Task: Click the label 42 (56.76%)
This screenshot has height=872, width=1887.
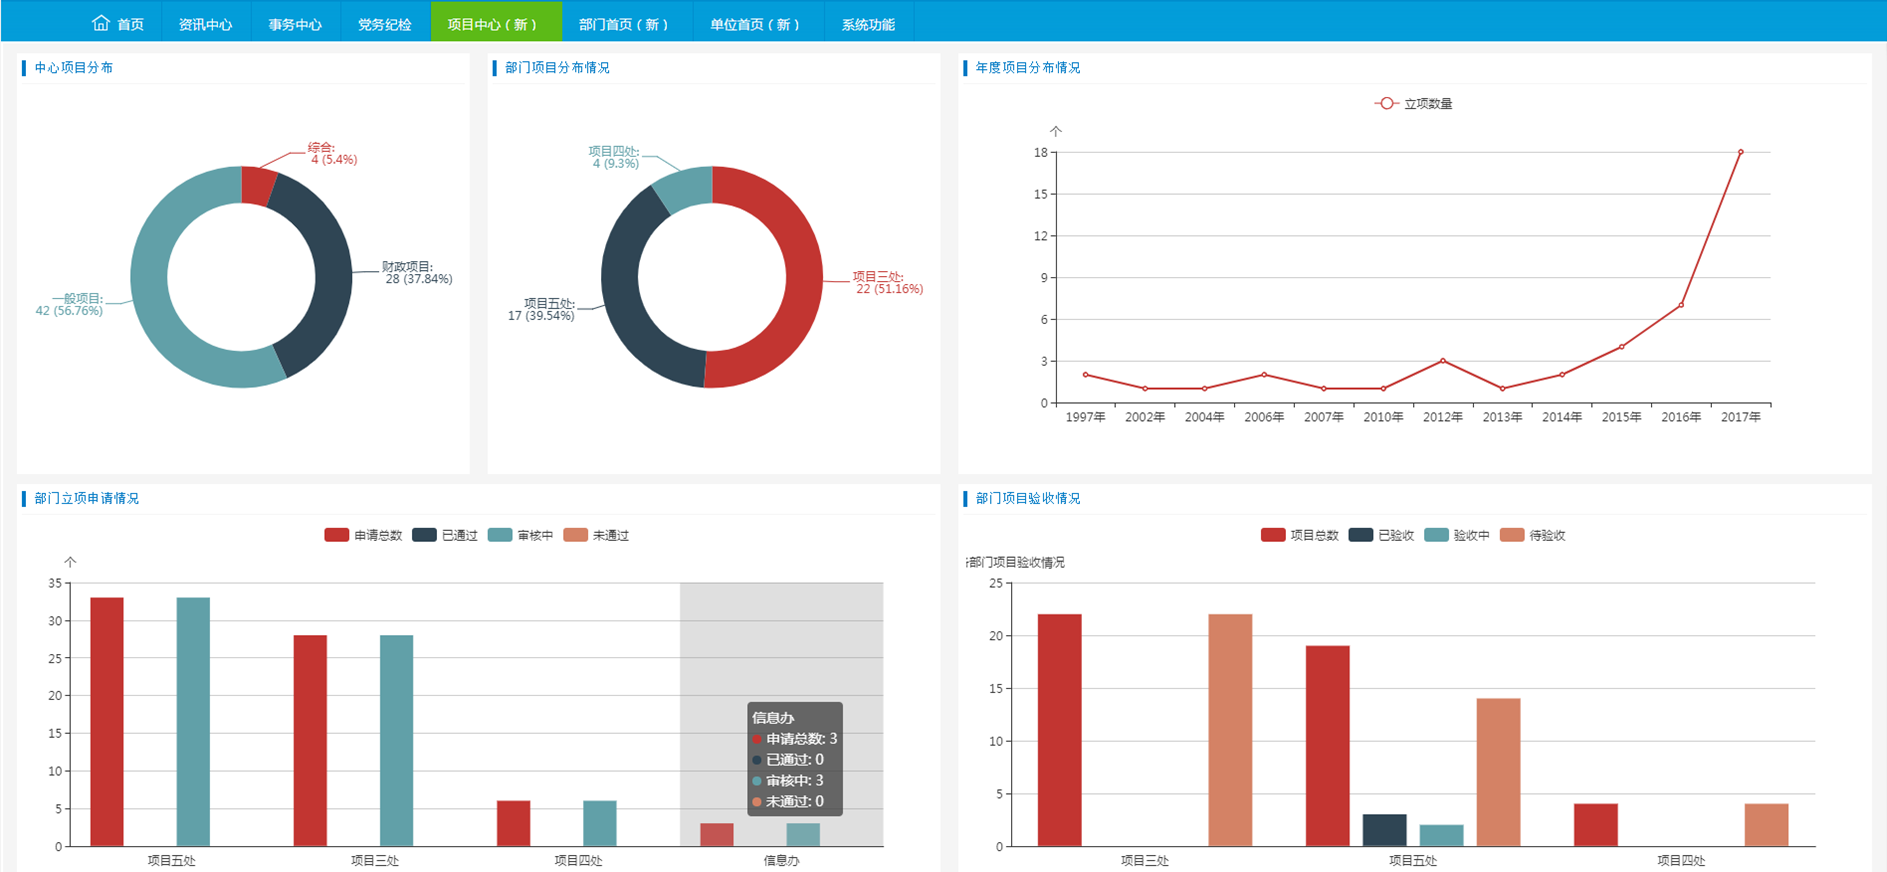Action: (x=69, y=311)
